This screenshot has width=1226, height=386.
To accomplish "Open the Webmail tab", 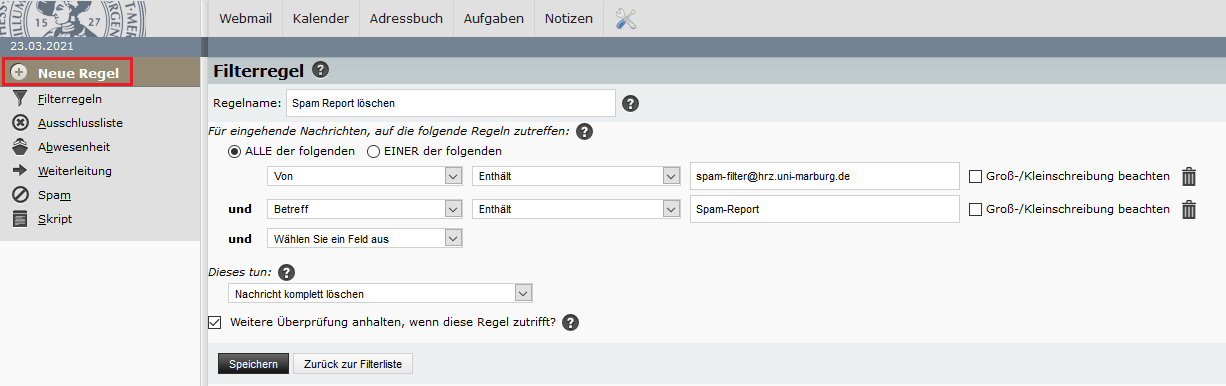I will (246, 18).
